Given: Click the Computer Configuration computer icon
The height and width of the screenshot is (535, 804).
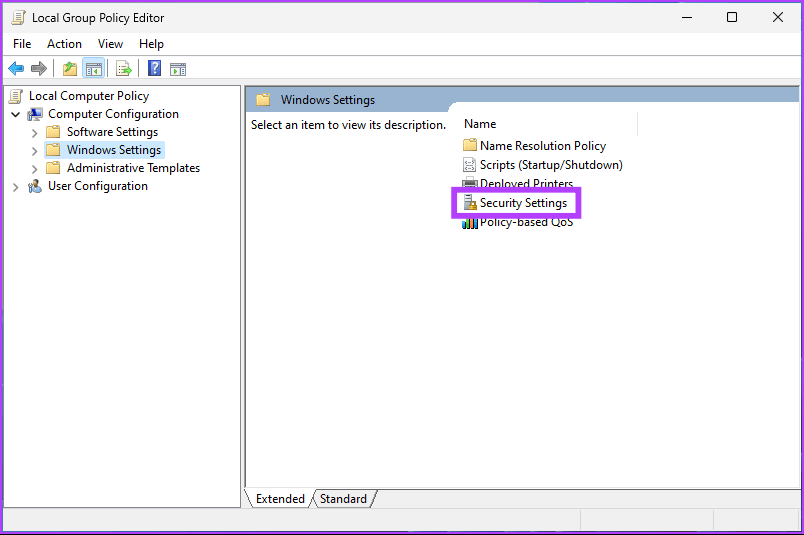Looking at the screenshot, I should pyautogui.click(x=35, y=114).
